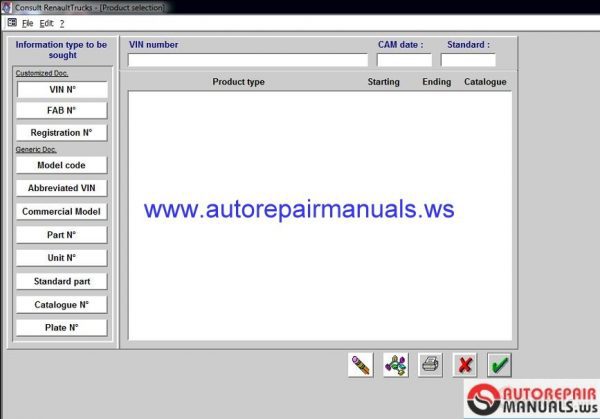Viewport: 600px width, 419px height.
Task: Focus the VIN number input field
Action: pos(248,60)
